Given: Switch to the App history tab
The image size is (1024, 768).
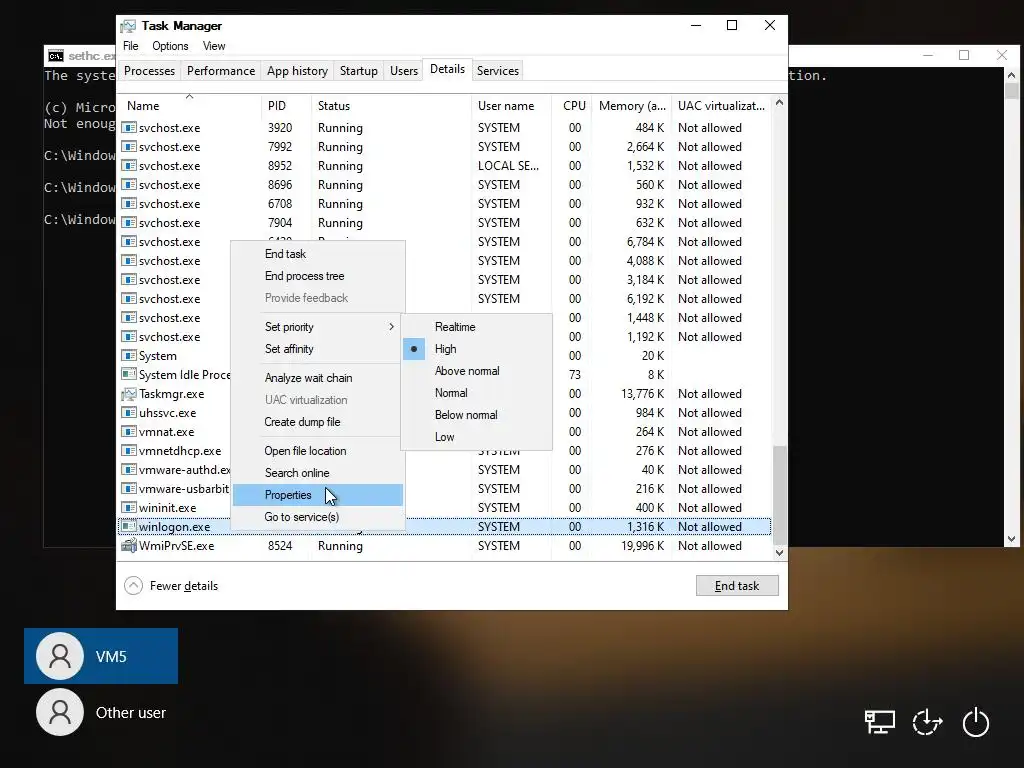Looking at the screenshot, I should [x=297, y=71].
